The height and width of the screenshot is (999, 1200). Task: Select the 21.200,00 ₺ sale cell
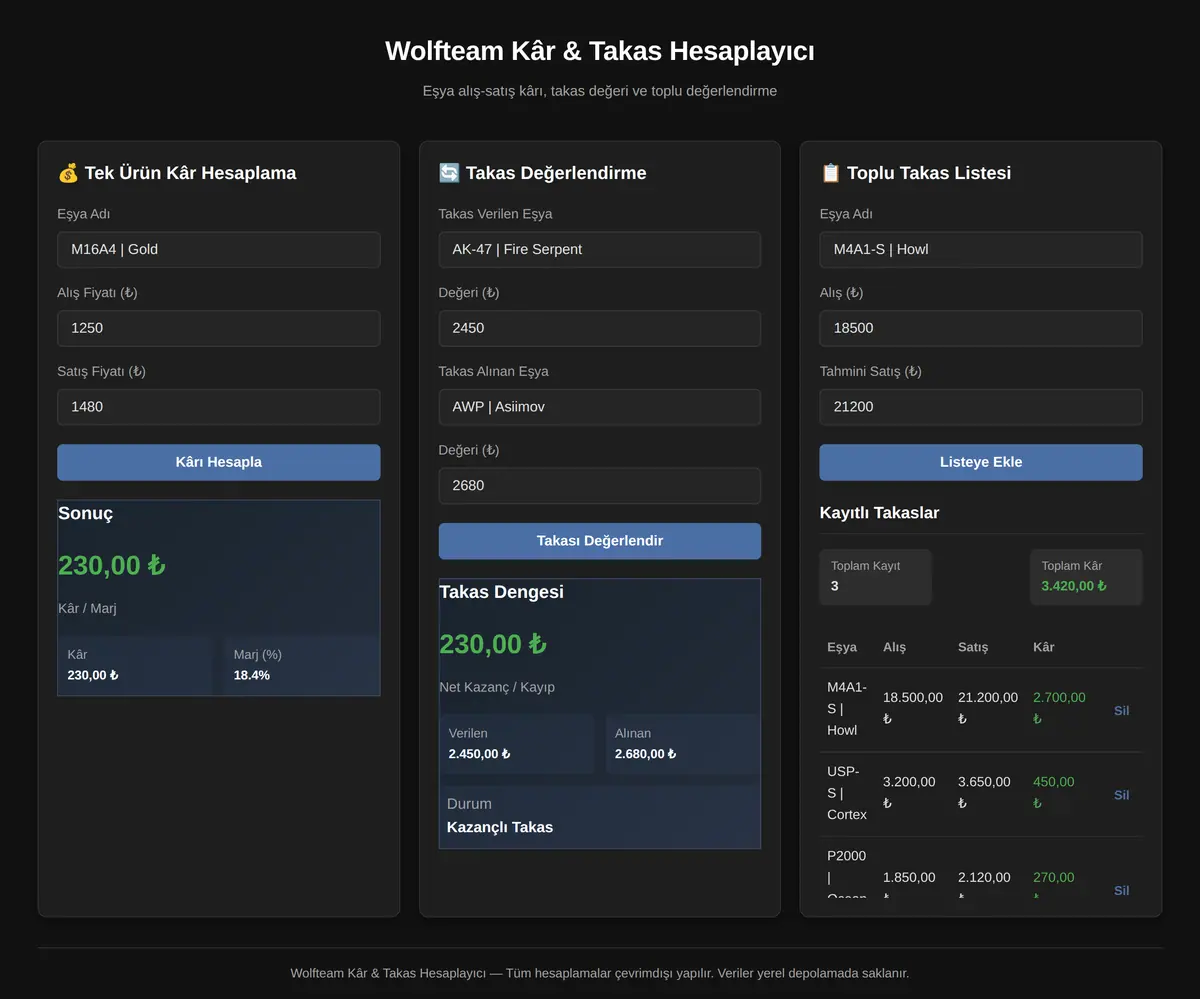pos(988,708)
